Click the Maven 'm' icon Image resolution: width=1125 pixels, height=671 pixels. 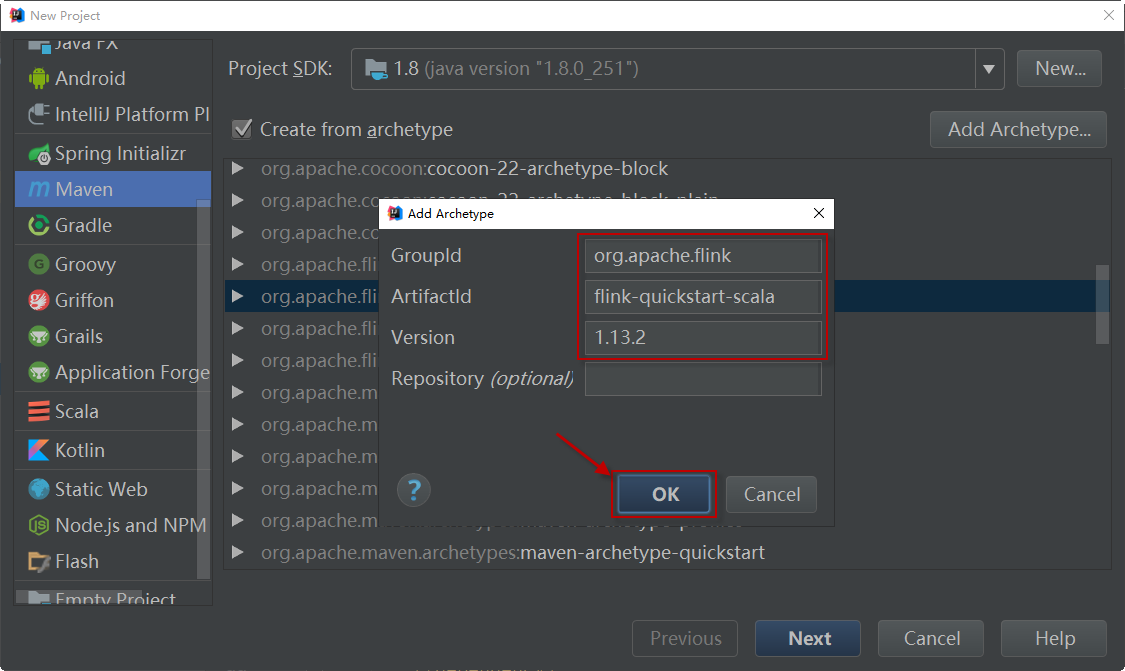point(39,189)
